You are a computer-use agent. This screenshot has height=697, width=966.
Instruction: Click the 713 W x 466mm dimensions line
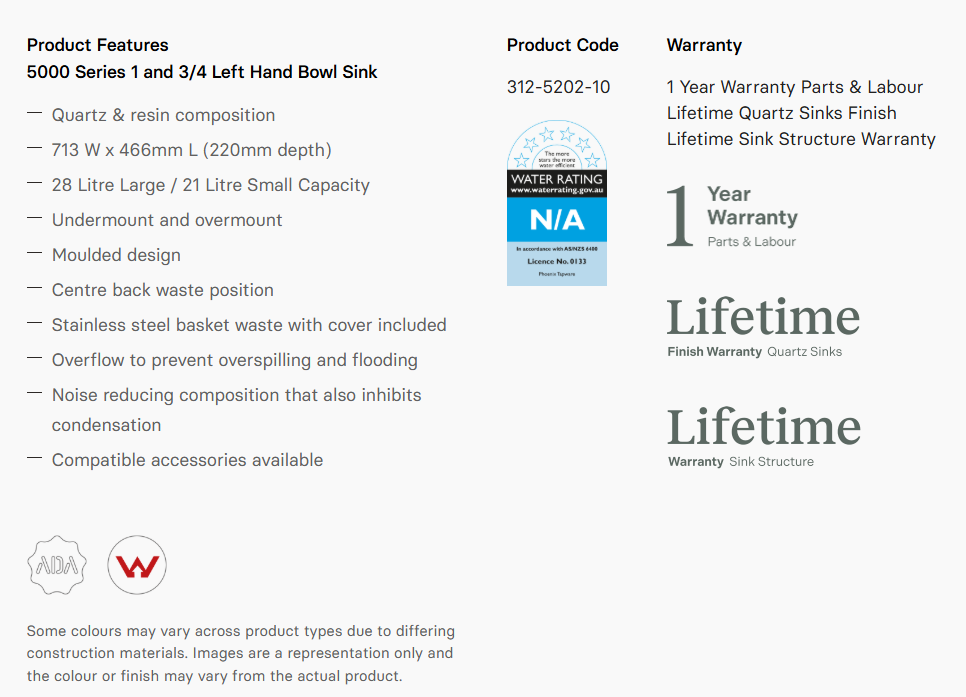191,150
